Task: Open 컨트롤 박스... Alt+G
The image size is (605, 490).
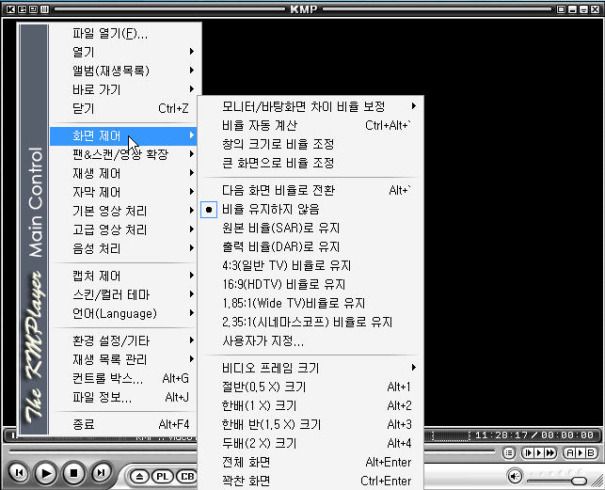Action: pos(123,378)
